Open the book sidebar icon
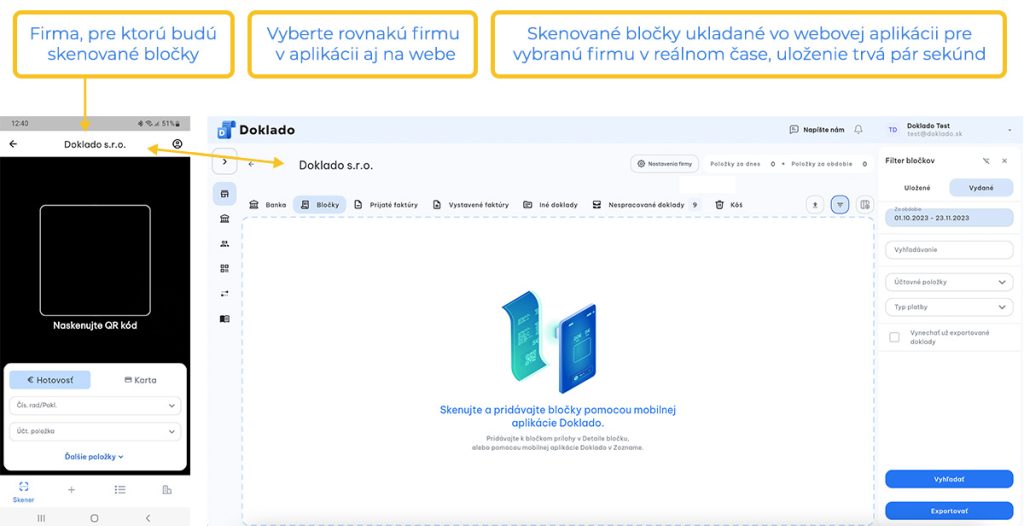 point(225,319)
